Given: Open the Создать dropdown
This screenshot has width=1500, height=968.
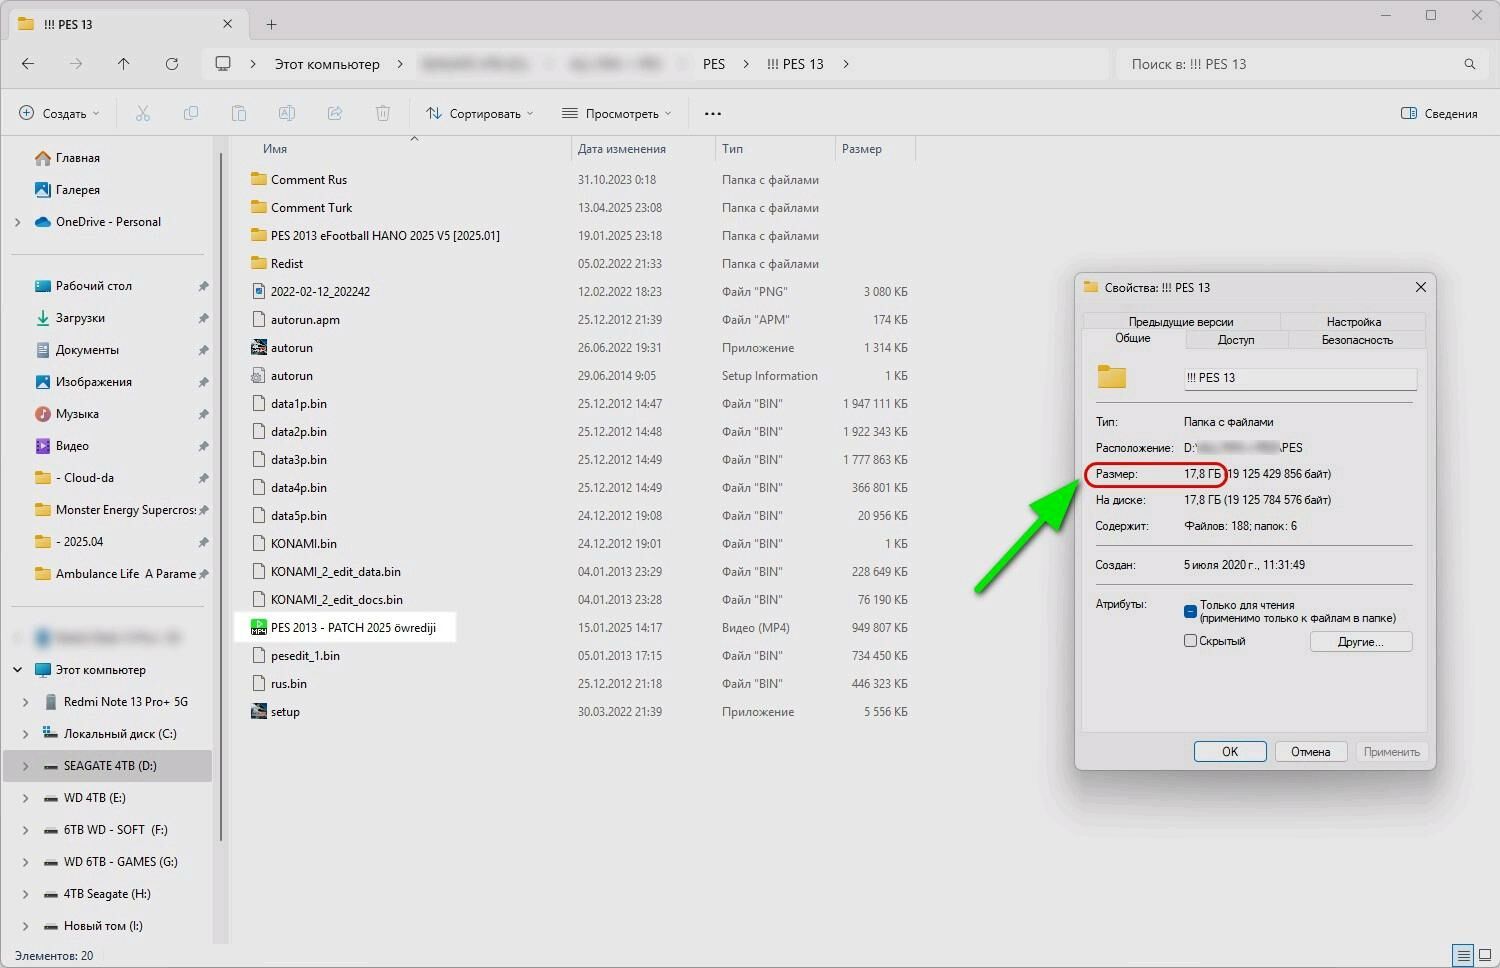Looking at the screenshot, I should pyautogui.click(x=60, y=114).
